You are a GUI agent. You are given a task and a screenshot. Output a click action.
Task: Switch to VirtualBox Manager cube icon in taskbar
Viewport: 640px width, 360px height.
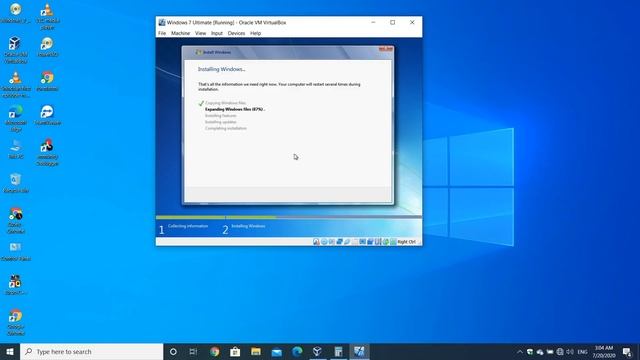coord(318,351)
